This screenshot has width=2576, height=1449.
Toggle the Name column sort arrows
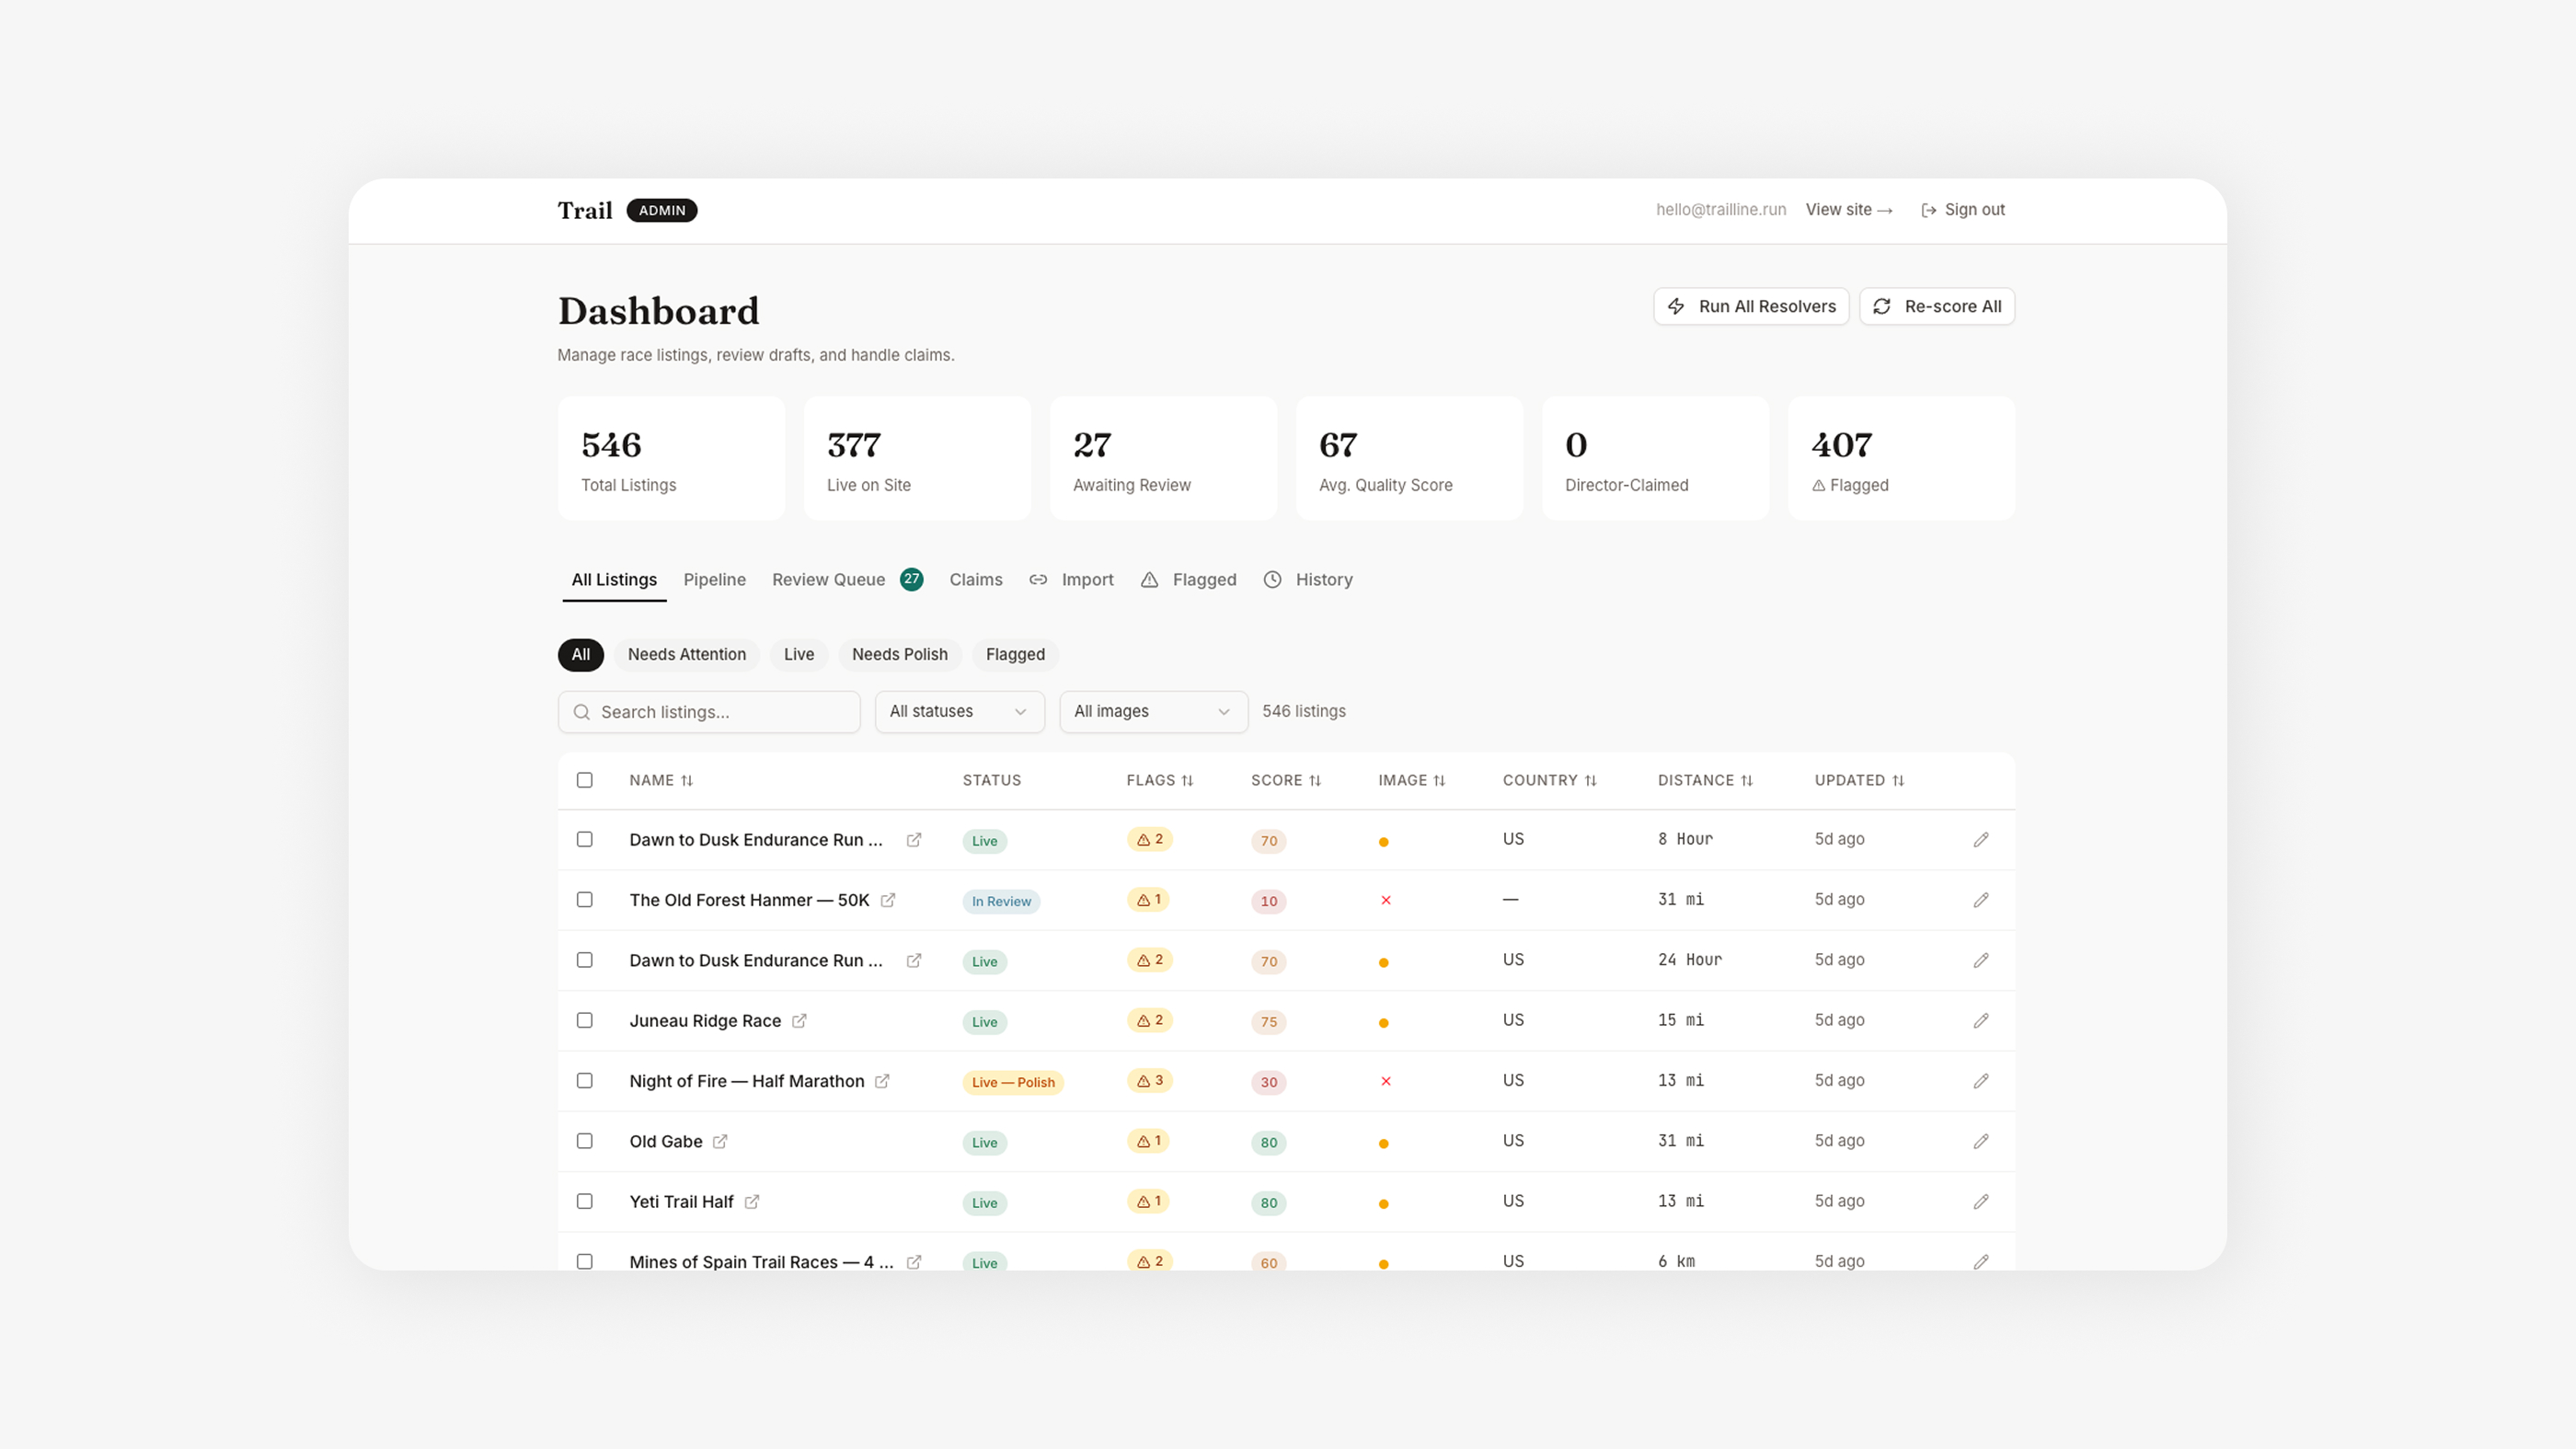pyautogui.click(x=687, y=780)
